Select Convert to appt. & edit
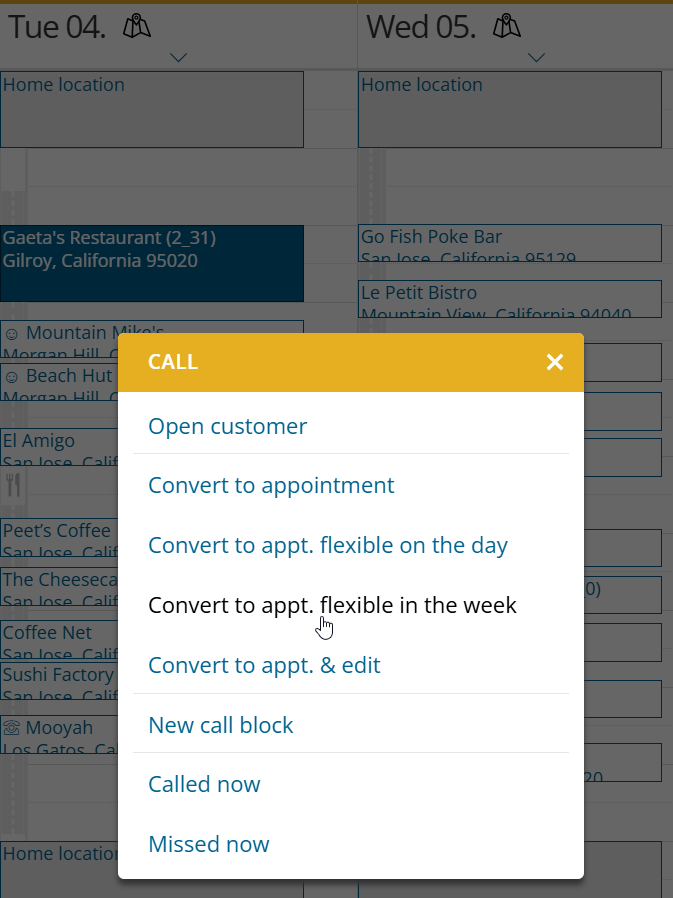This screenshot has height=898, width=673. click(x=264, y=665)
